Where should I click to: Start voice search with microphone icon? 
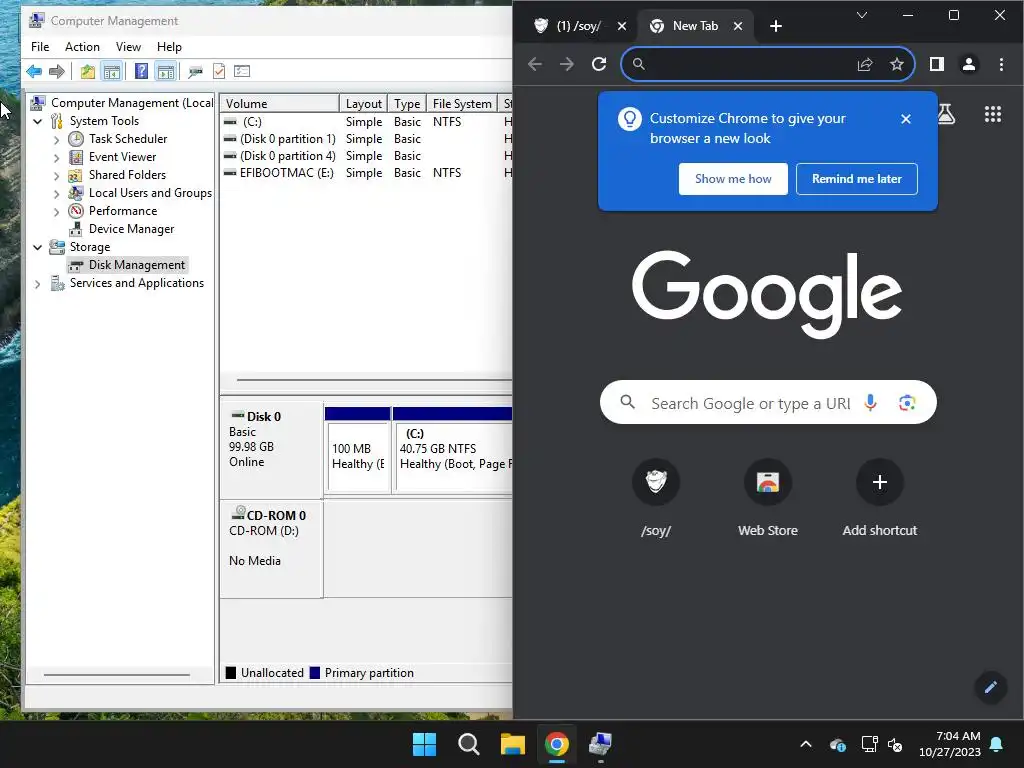point(870,402)
